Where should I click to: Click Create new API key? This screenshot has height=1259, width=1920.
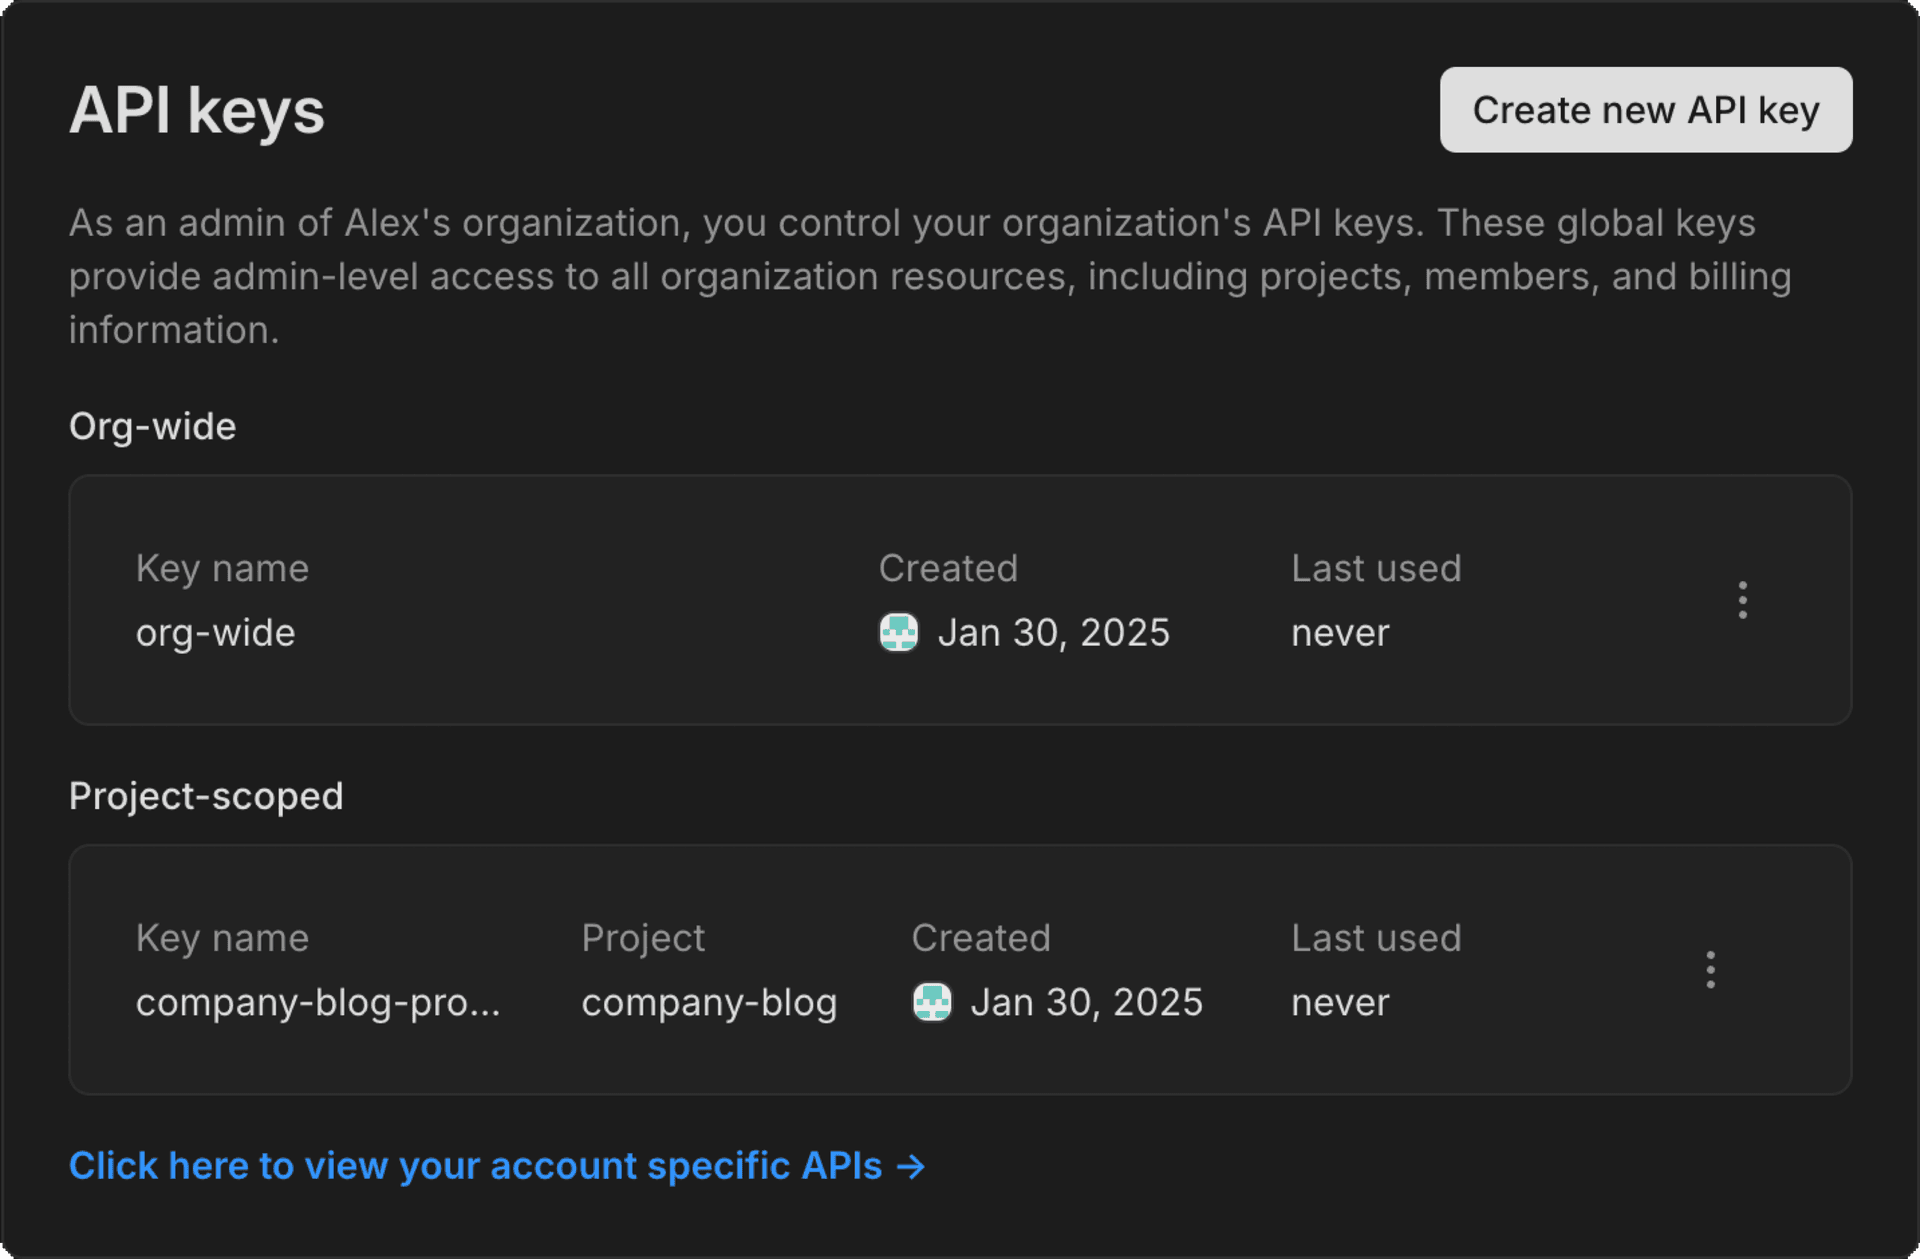[1645, 109]
